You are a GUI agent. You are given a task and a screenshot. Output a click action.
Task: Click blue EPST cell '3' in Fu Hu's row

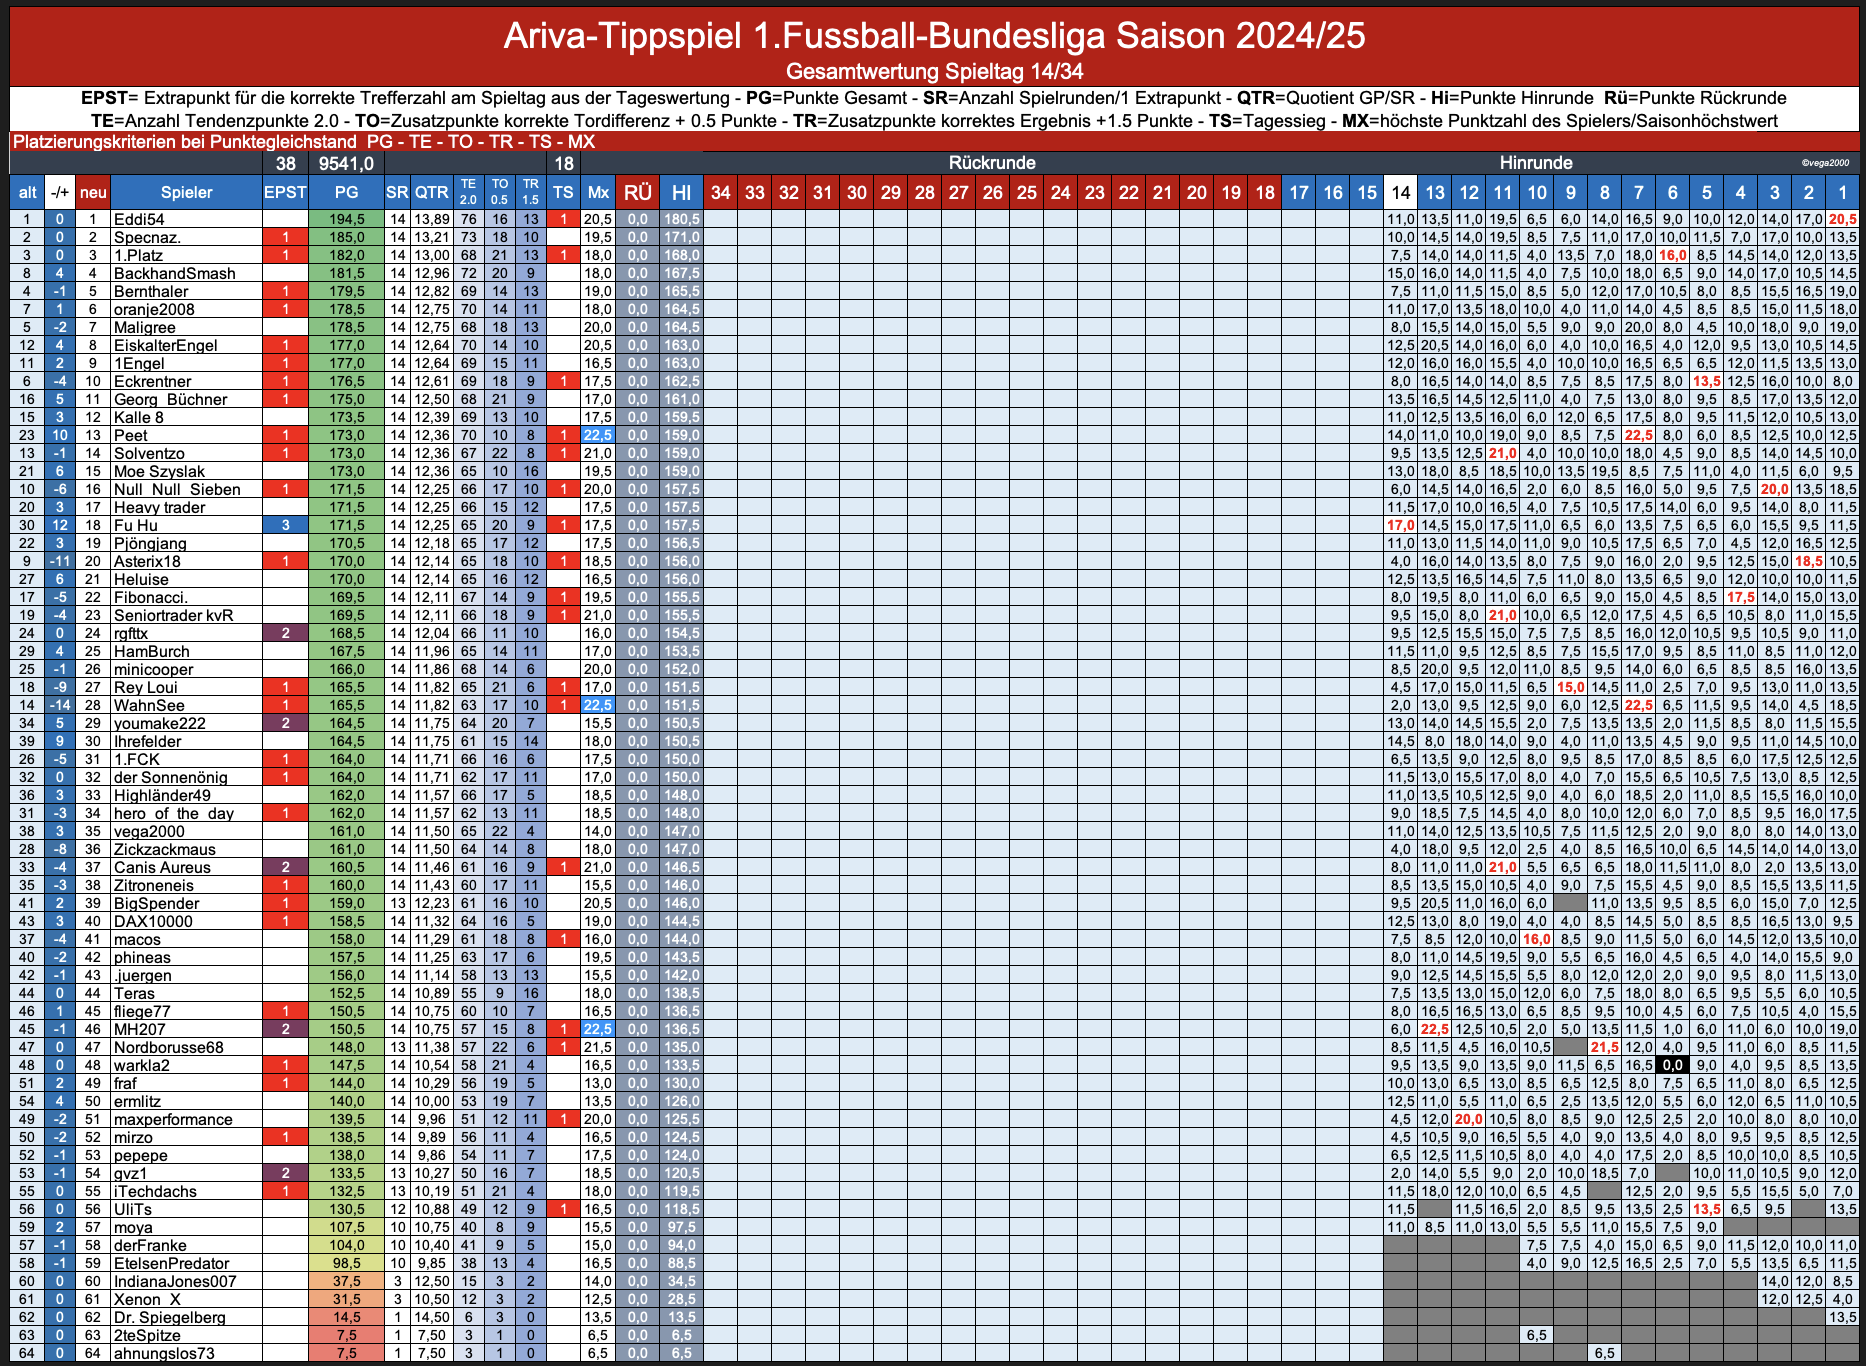pyautogui.click(x=286, y=525)
